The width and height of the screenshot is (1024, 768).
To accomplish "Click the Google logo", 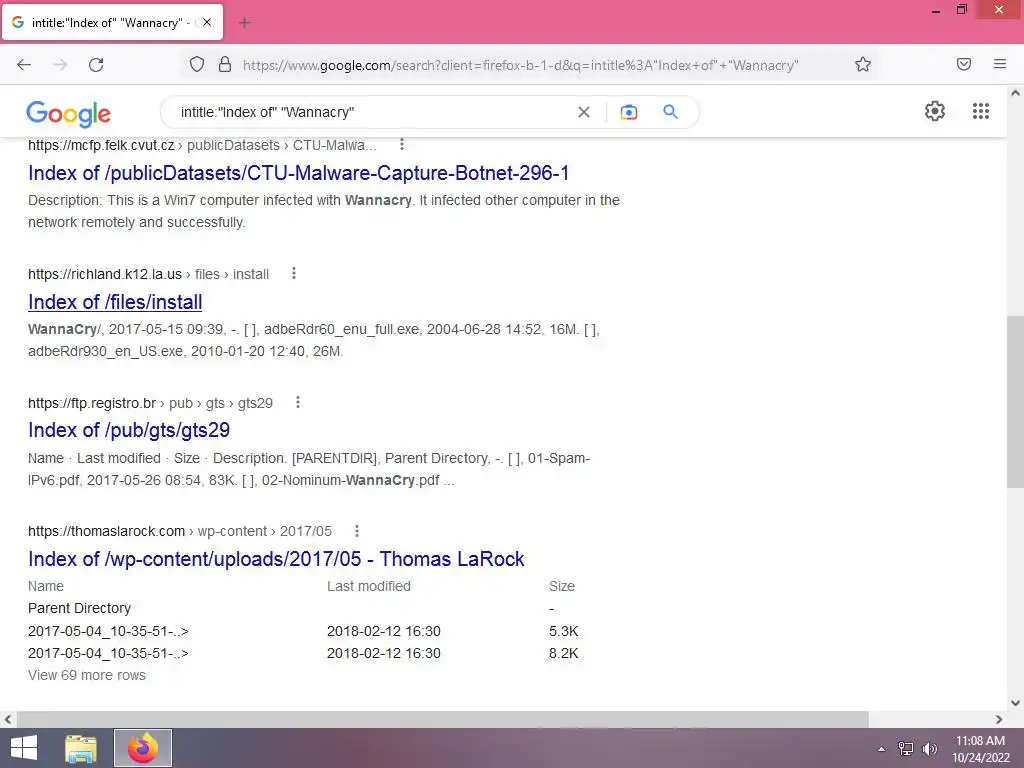I will tap(69, 114).
